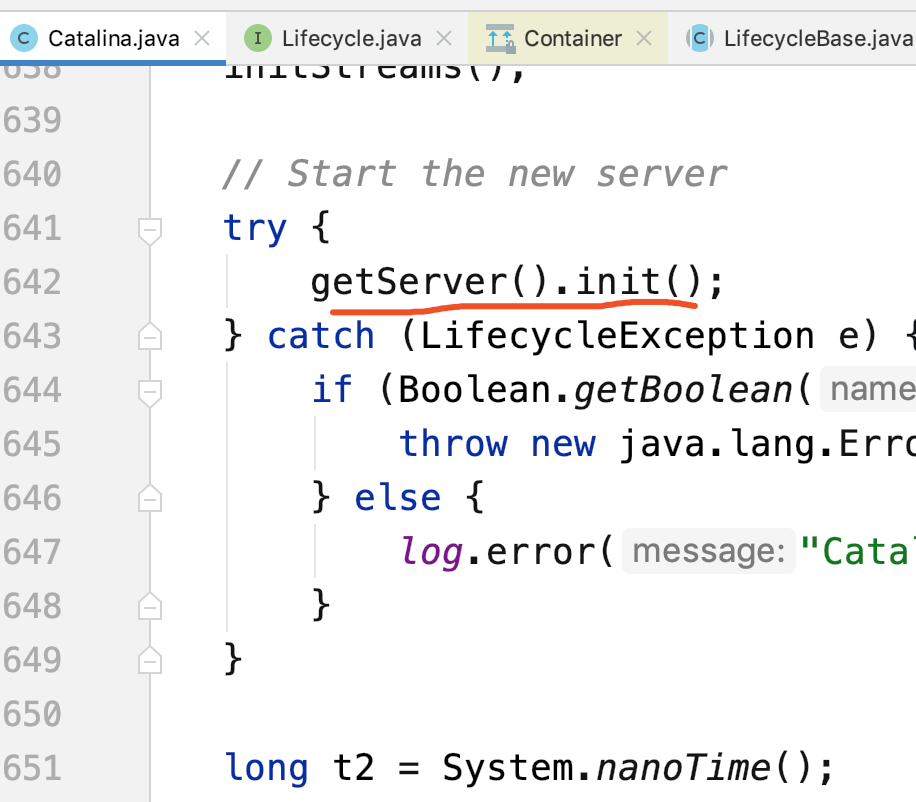Open the Container diagram tab
Screen dimensions: 916x802
tap(572, 39)
